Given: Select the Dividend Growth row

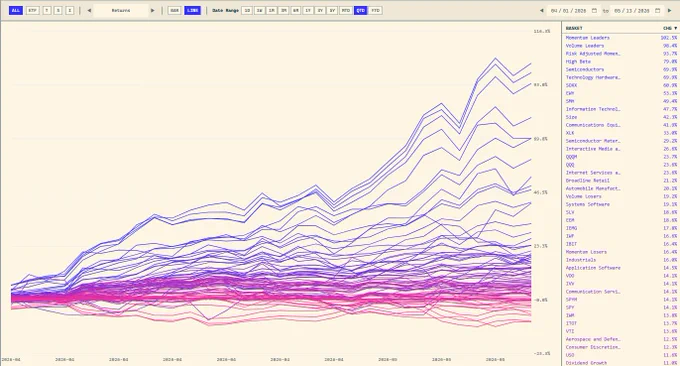Looking at the screenshot, I should tap(621, 363).
